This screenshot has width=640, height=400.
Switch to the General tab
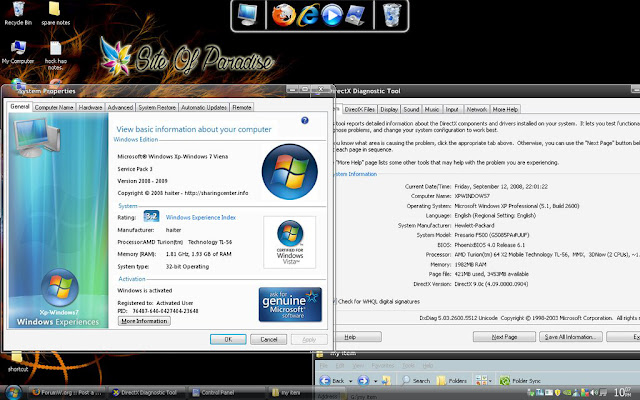(20, 107)
